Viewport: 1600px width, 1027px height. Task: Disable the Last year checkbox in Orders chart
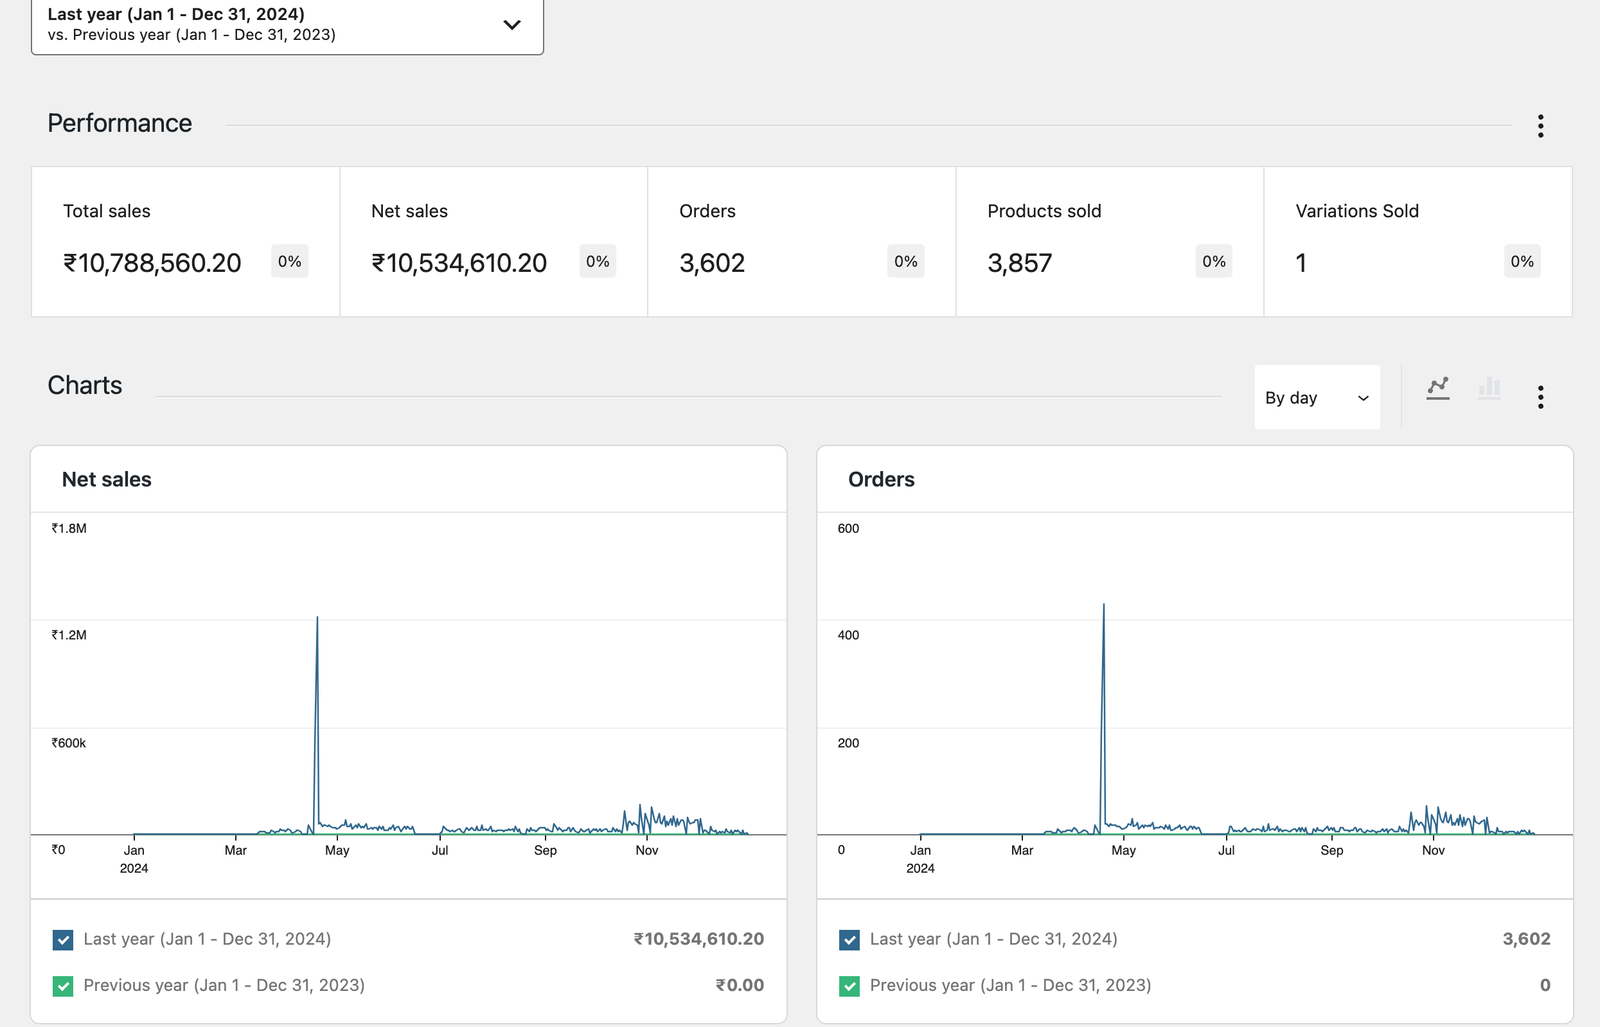click(849, 939)
